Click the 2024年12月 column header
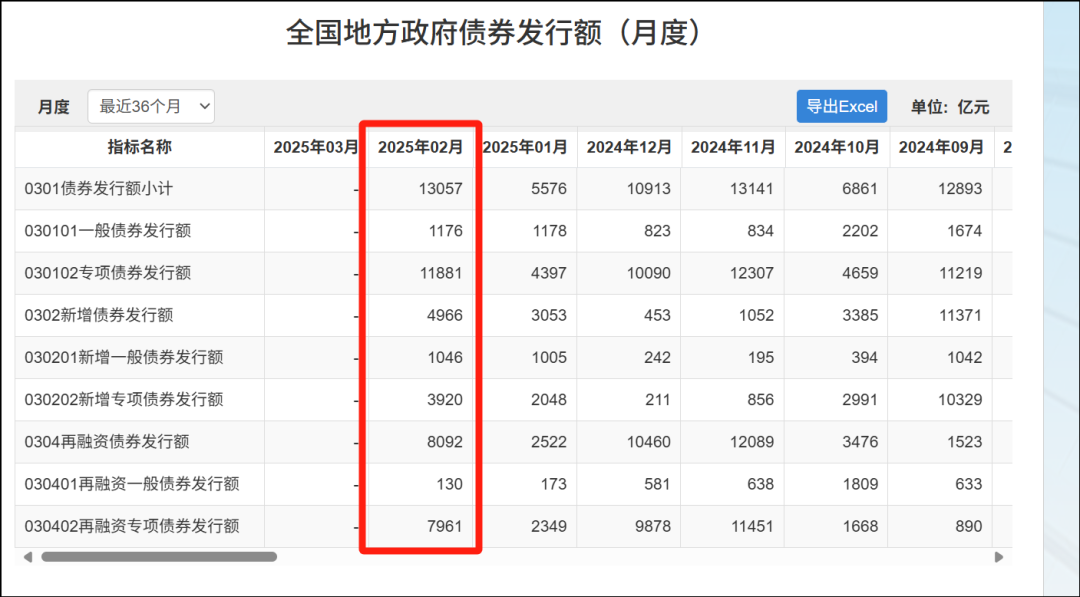Screen dimensions: 1080x597 point(629,147)
